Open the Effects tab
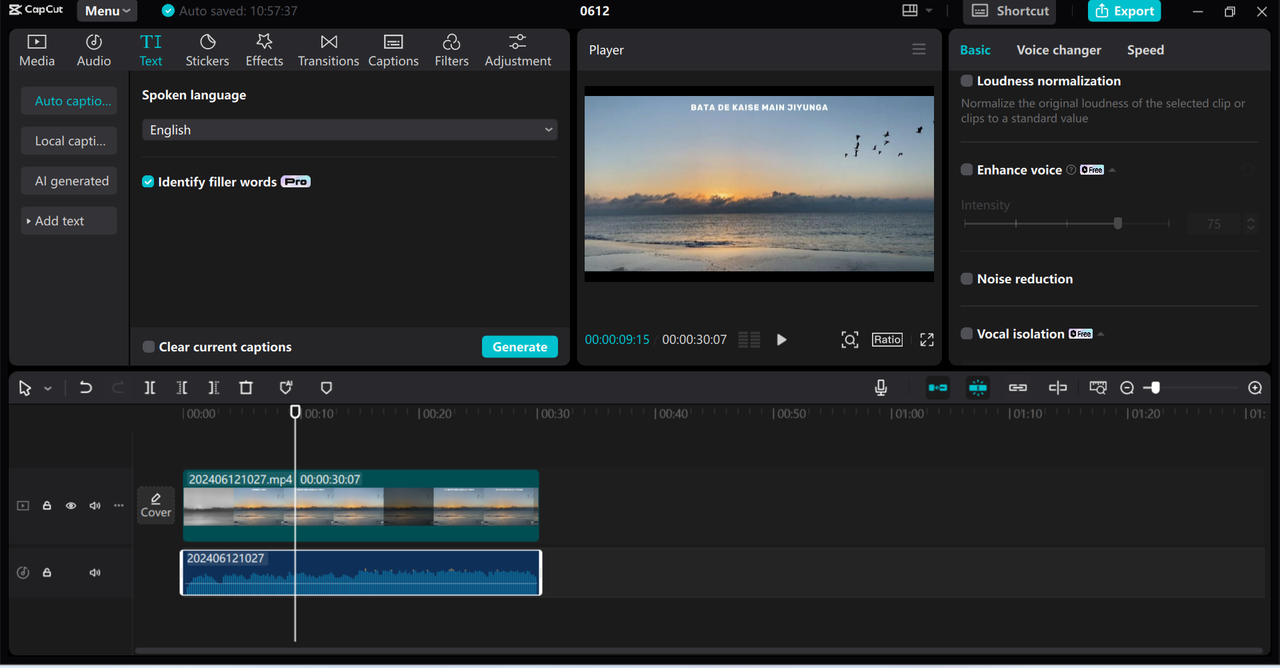 click(x=264, y=50)
